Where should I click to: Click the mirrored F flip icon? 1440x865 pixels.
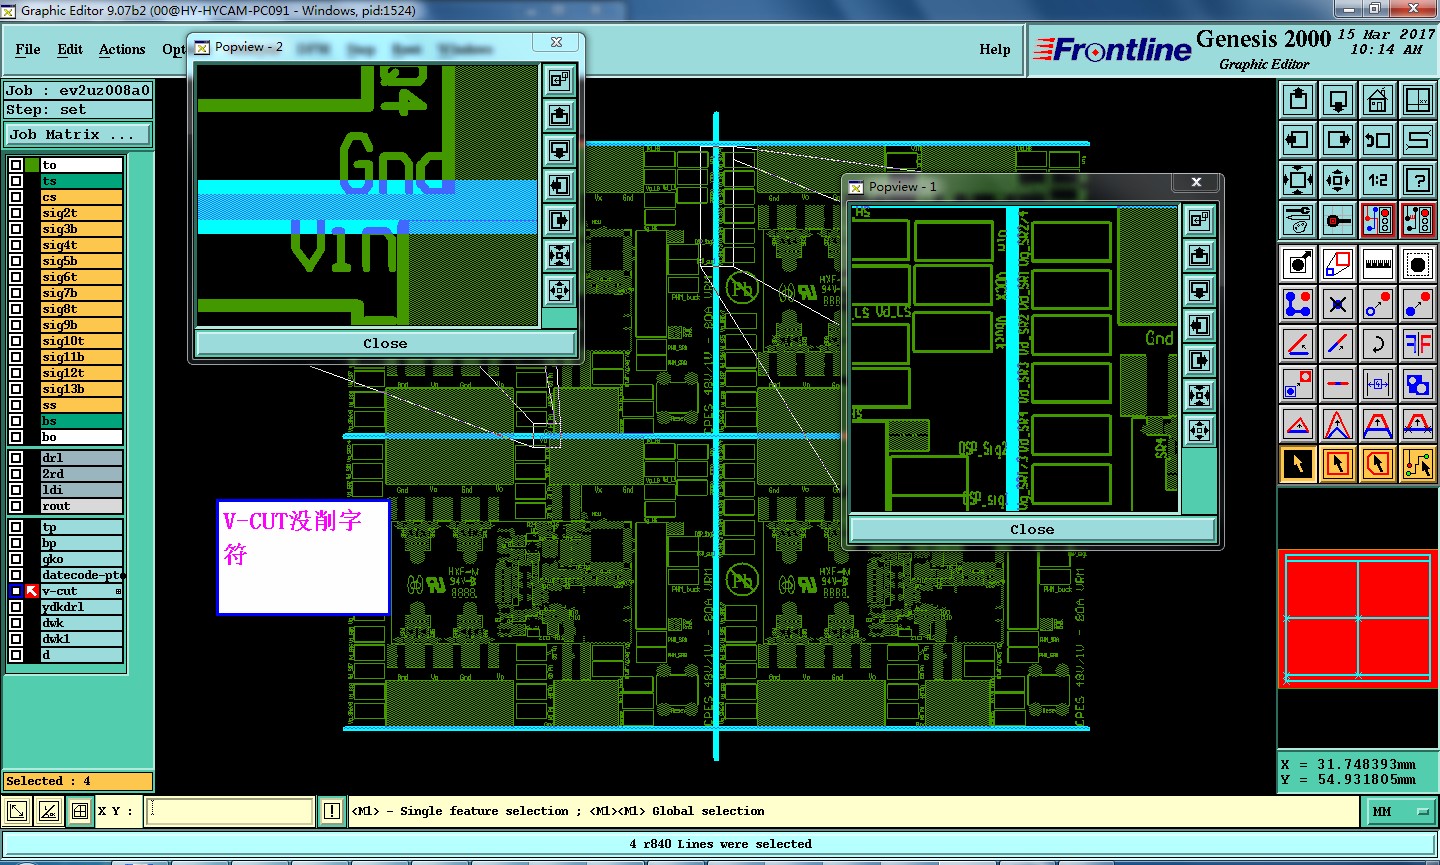pos(1418,344)
